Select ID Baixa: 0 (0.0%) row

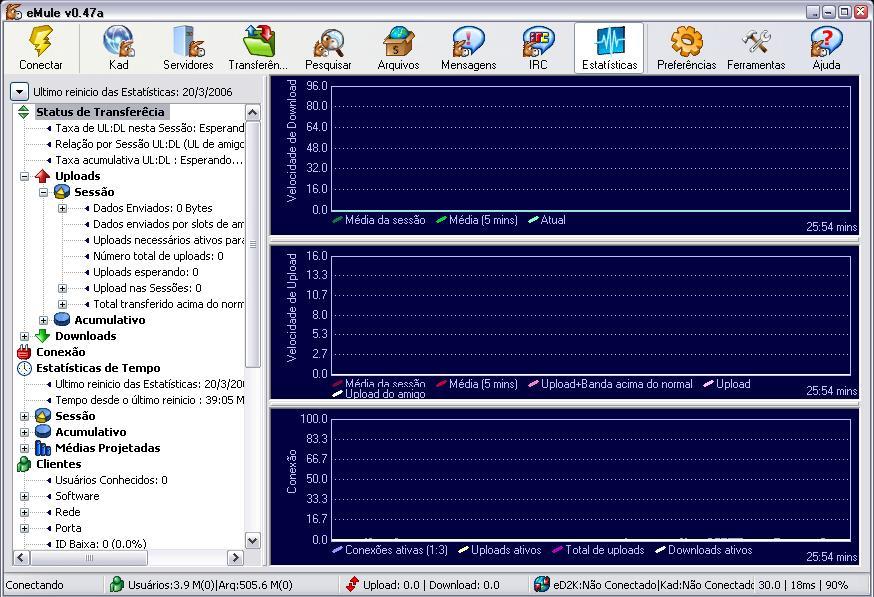(100, 543)
